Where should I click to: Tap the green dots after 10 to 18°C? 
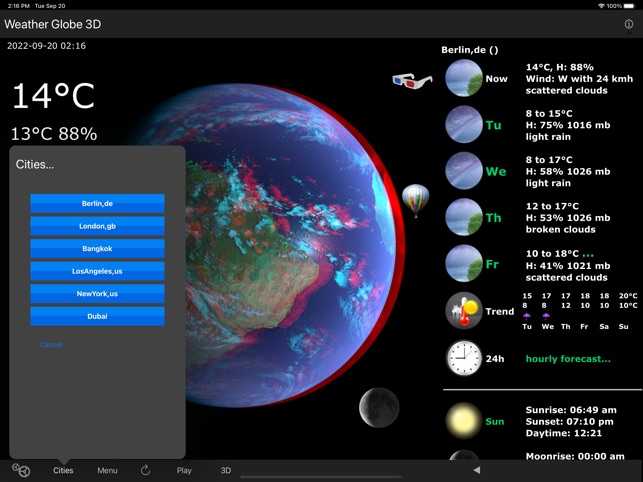point(588,255)
